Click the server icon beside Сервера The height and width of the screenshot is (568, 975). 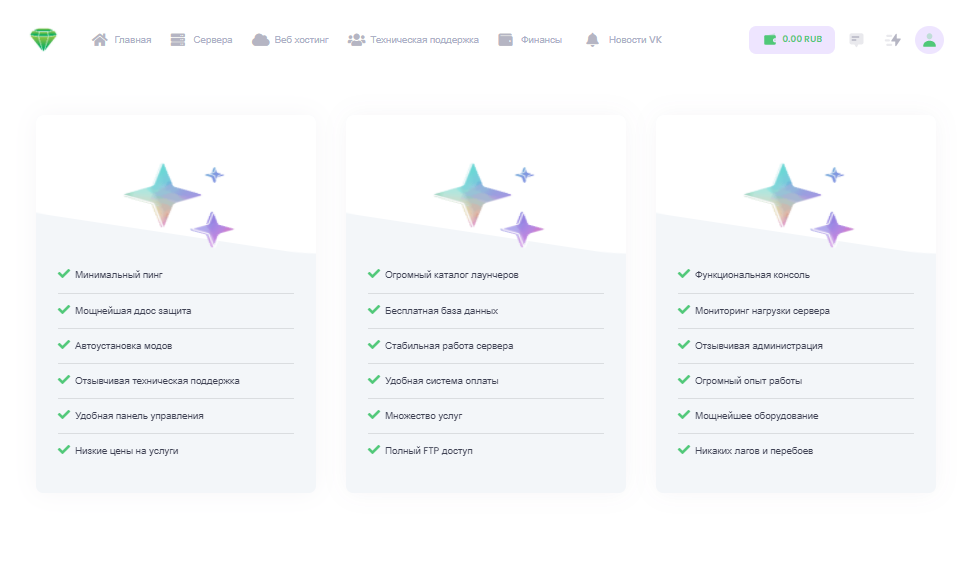(178, 40)
